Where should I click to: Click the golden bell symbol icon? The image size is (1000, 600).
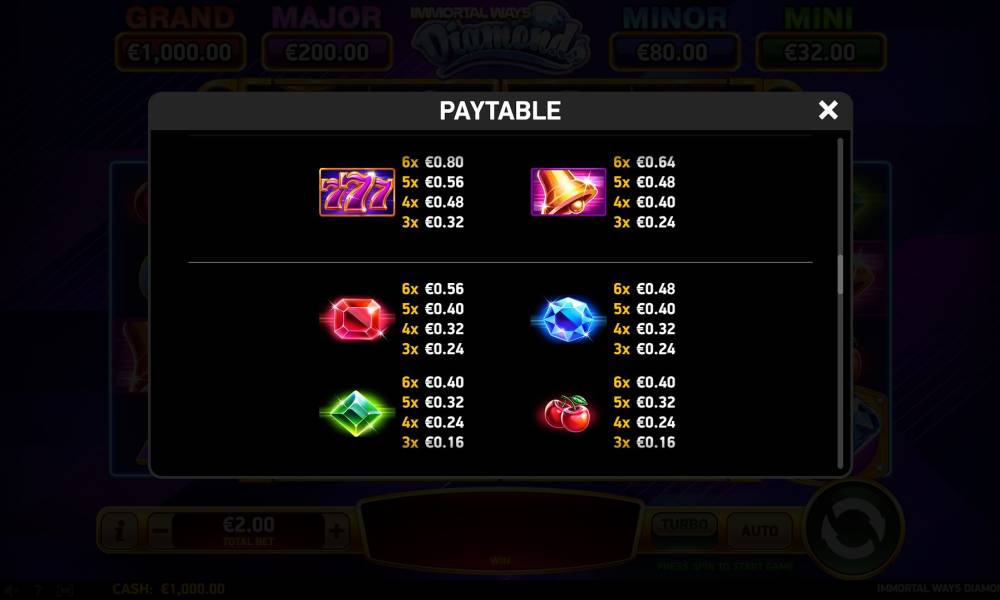point(568,192)
